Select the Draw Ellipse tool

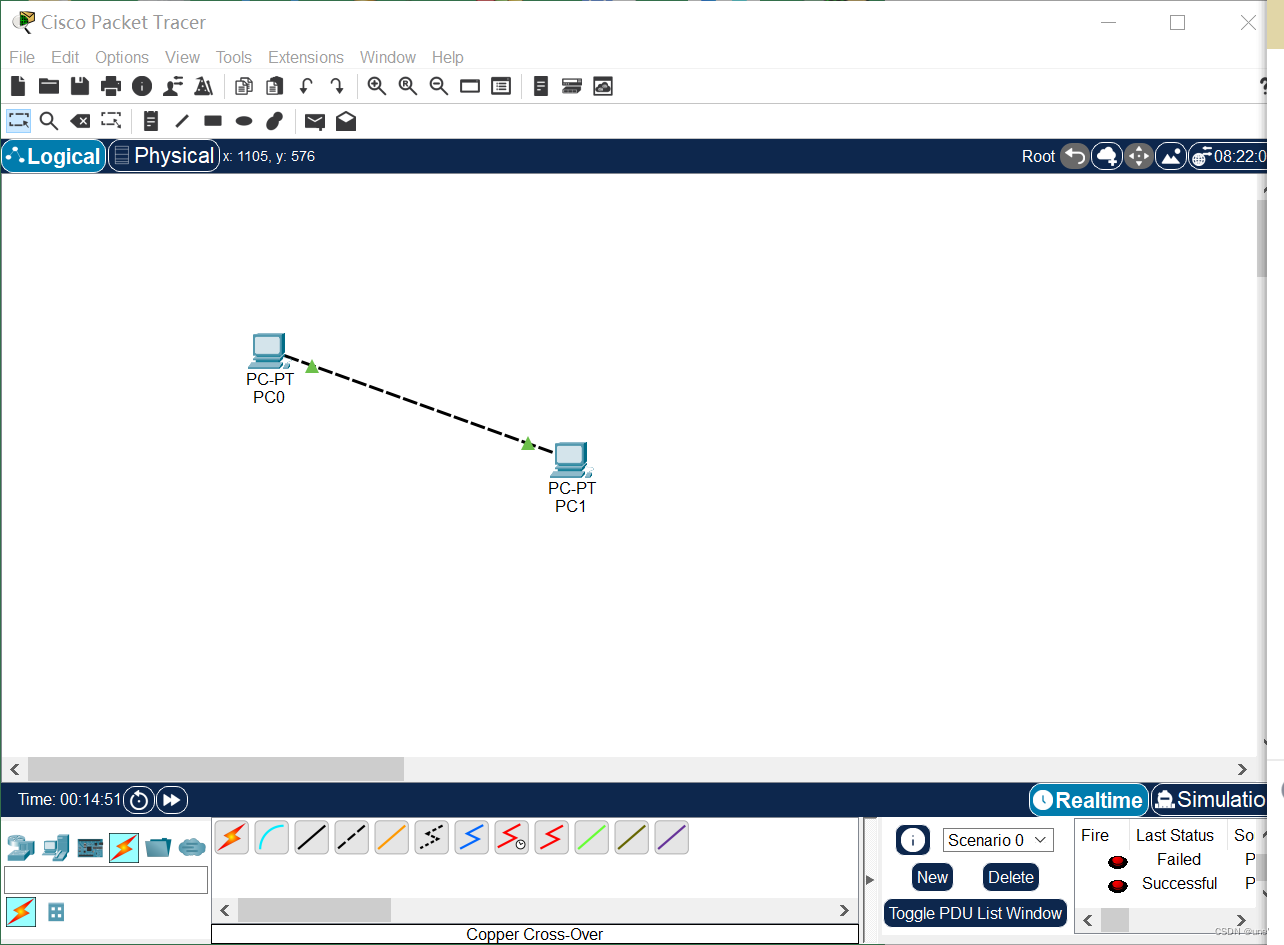click(244, 121)
